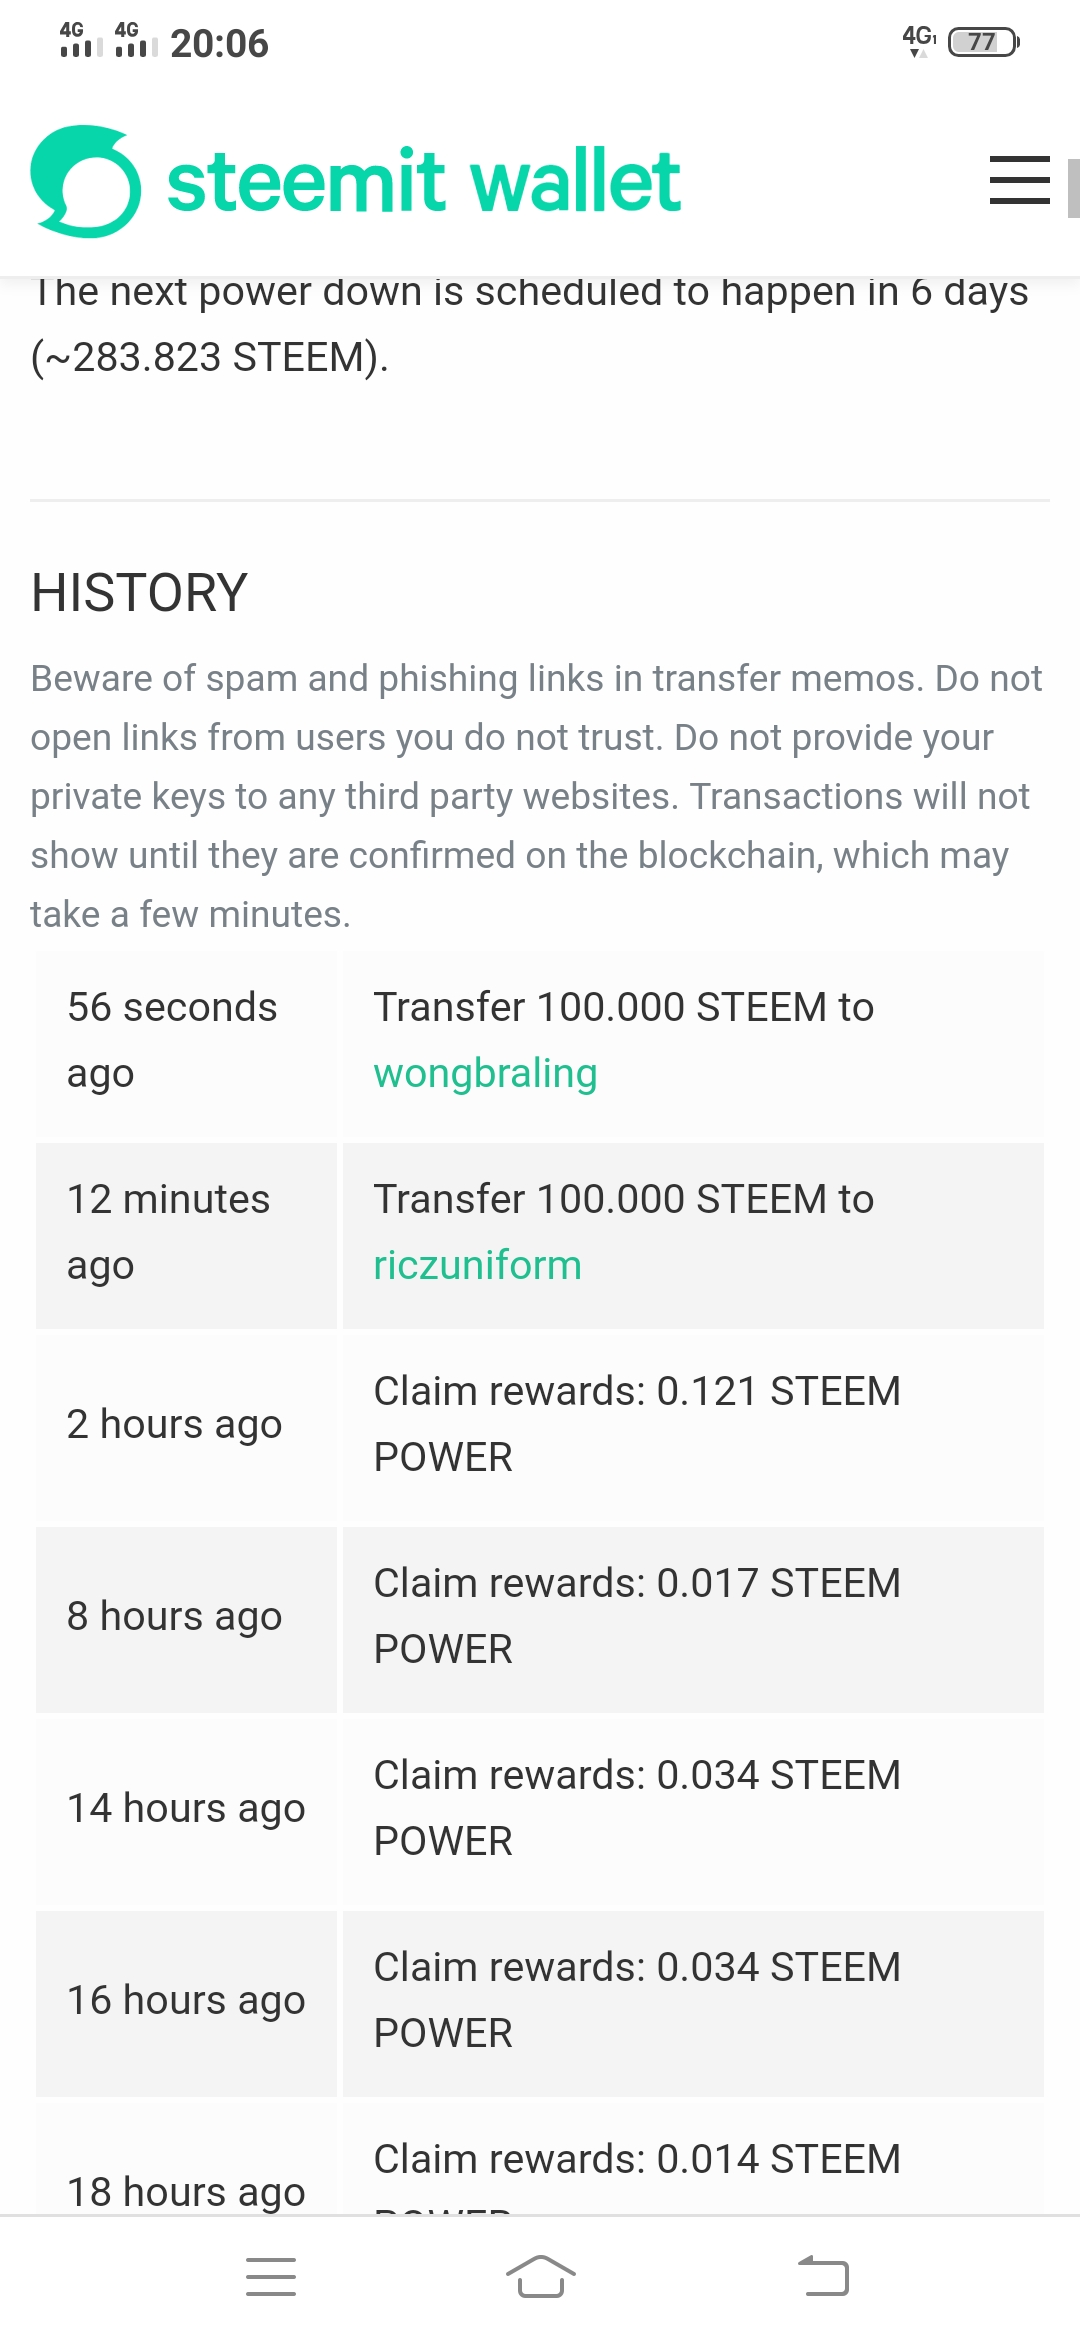1080x2340 pixels.
Task: Open the wongbraling account link
Action: [x=485, y=1073]
